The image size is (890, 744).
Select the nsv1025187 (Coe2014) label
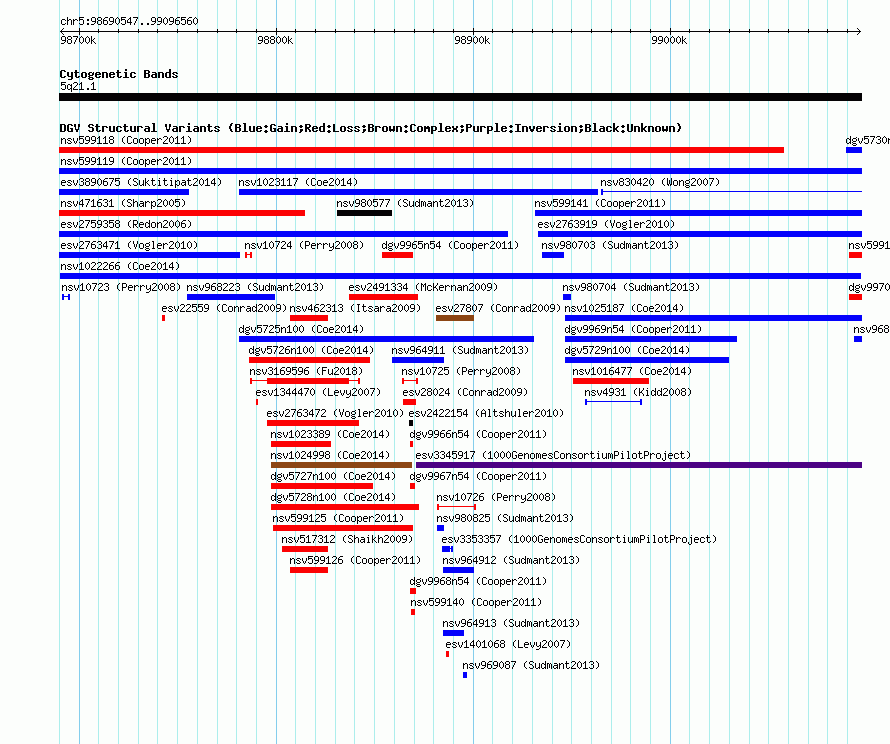[624, 308]
